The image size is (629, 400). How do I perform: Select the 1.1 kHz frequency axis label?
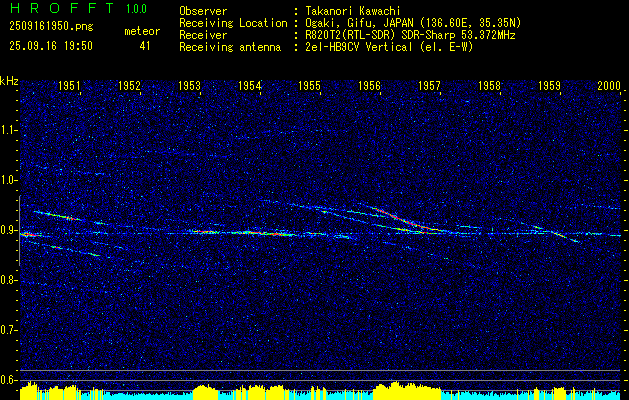9,130
